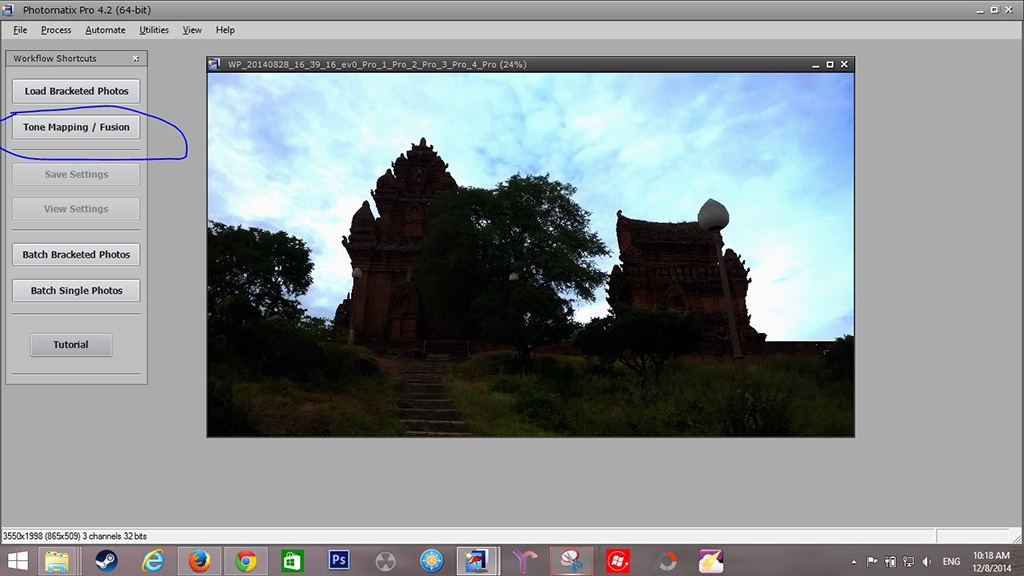Image resolution: width=1024 pixels, height=576 pixels.
Task: Open File Explorer from the taskbar
Action: pos(59,560)
